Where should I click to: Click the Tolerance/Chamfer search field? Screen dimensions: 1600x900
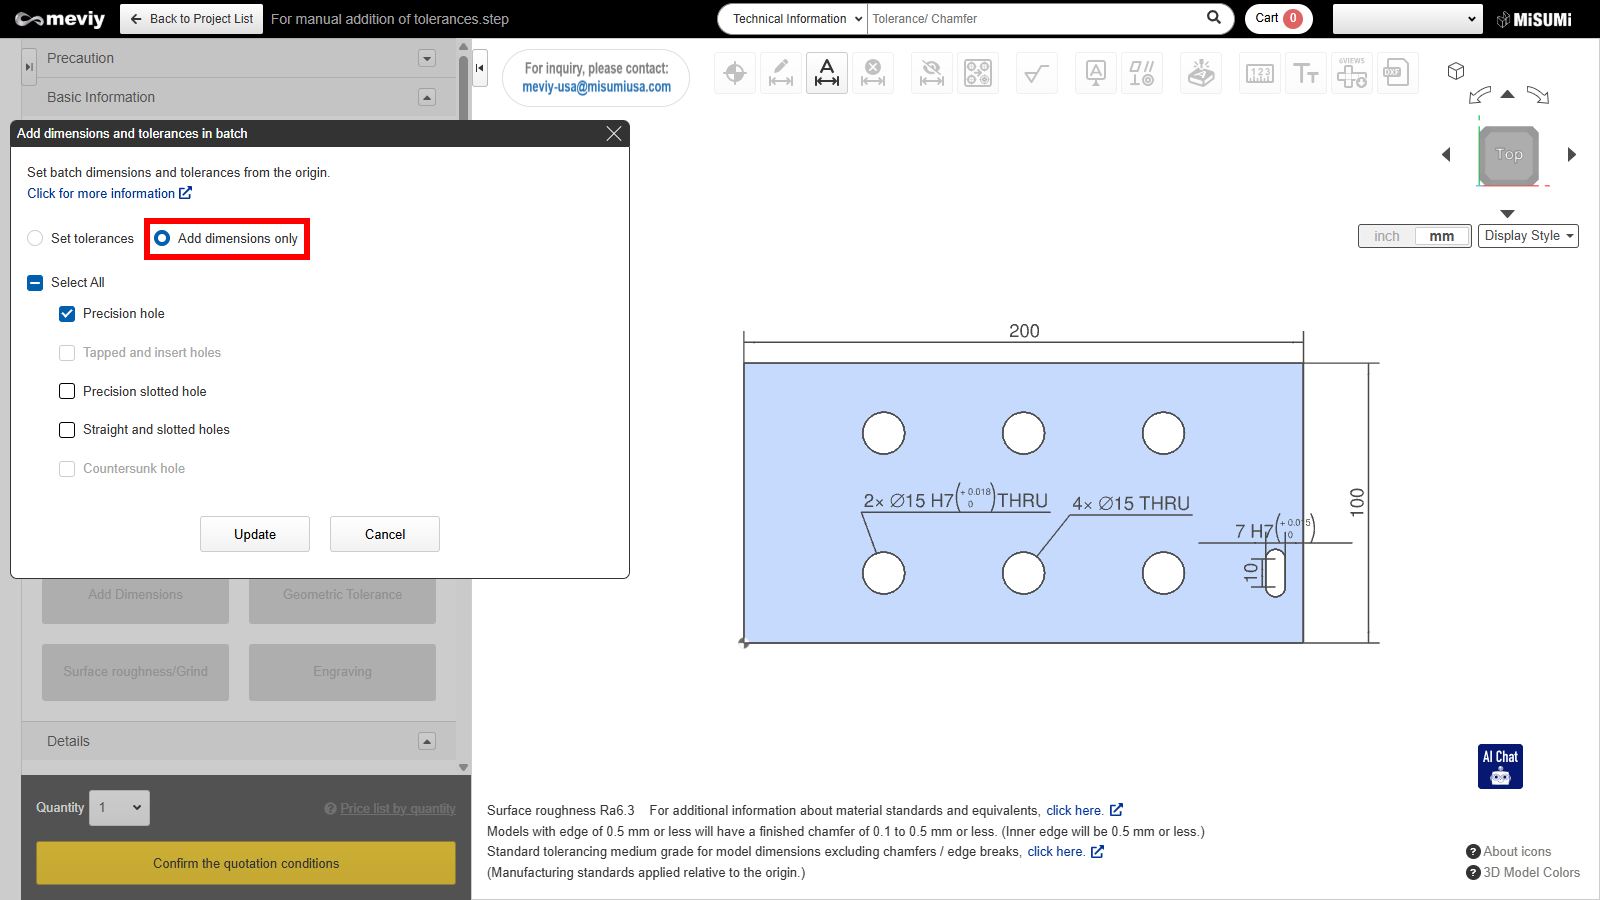pyautogui.click(x=1035, y=19)
